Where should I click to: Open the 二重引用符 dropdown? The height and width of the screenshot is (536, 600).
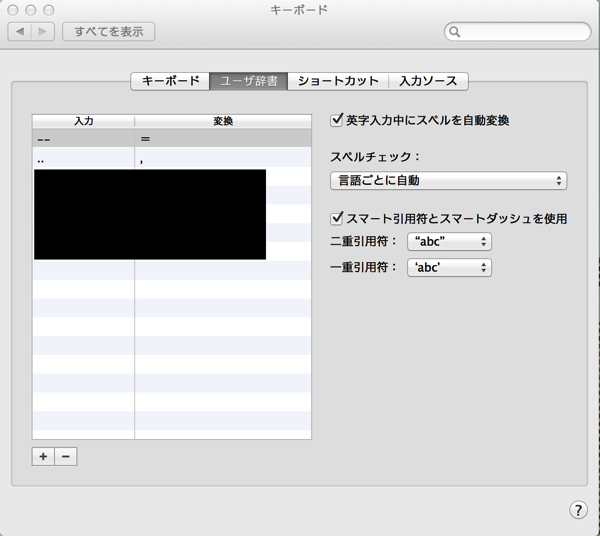click(x=449, y=241)
